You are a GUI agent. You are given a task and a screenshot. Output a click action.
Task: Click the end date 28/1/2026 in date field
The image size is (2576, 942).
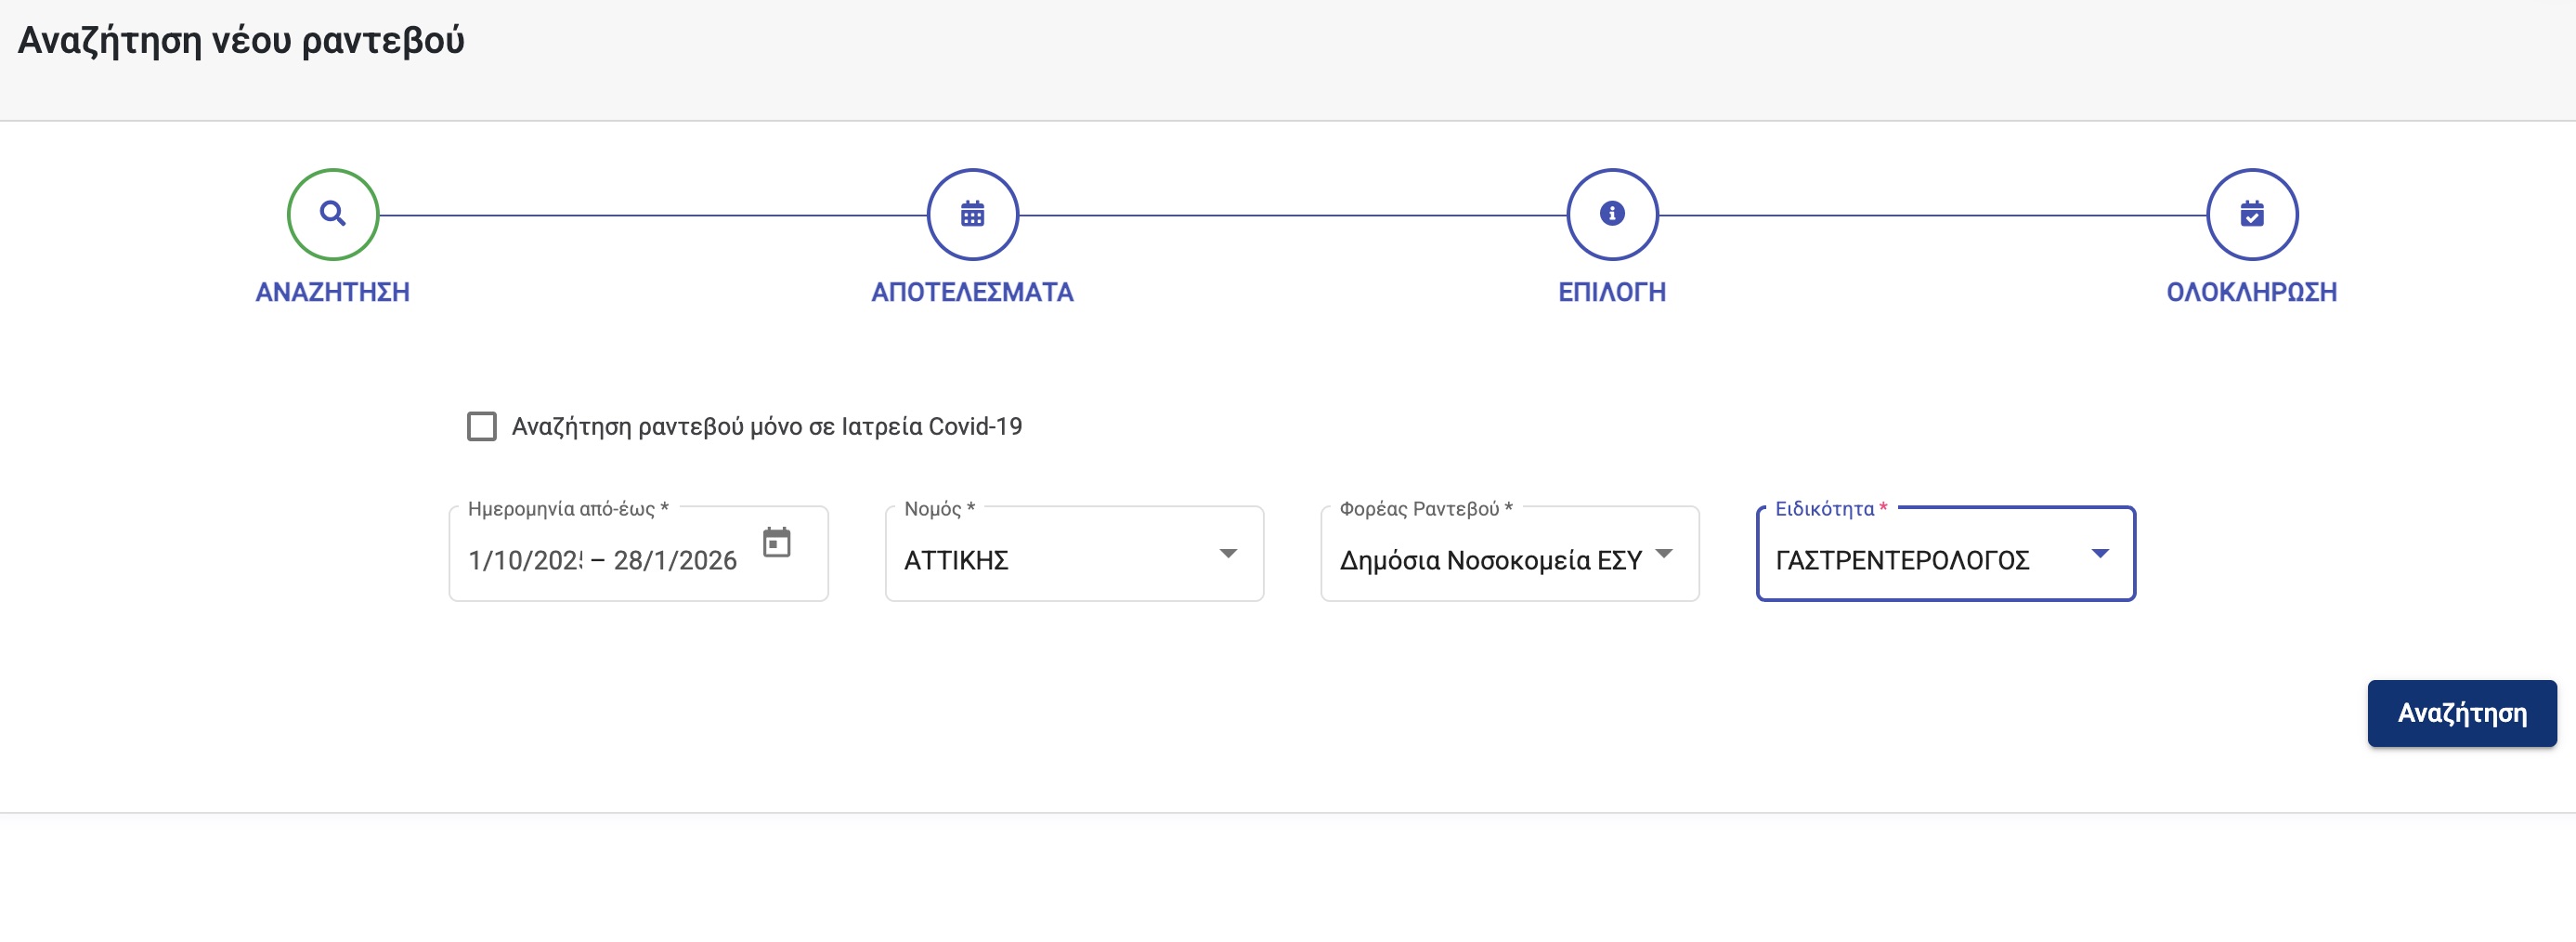(x=675, y=561)
